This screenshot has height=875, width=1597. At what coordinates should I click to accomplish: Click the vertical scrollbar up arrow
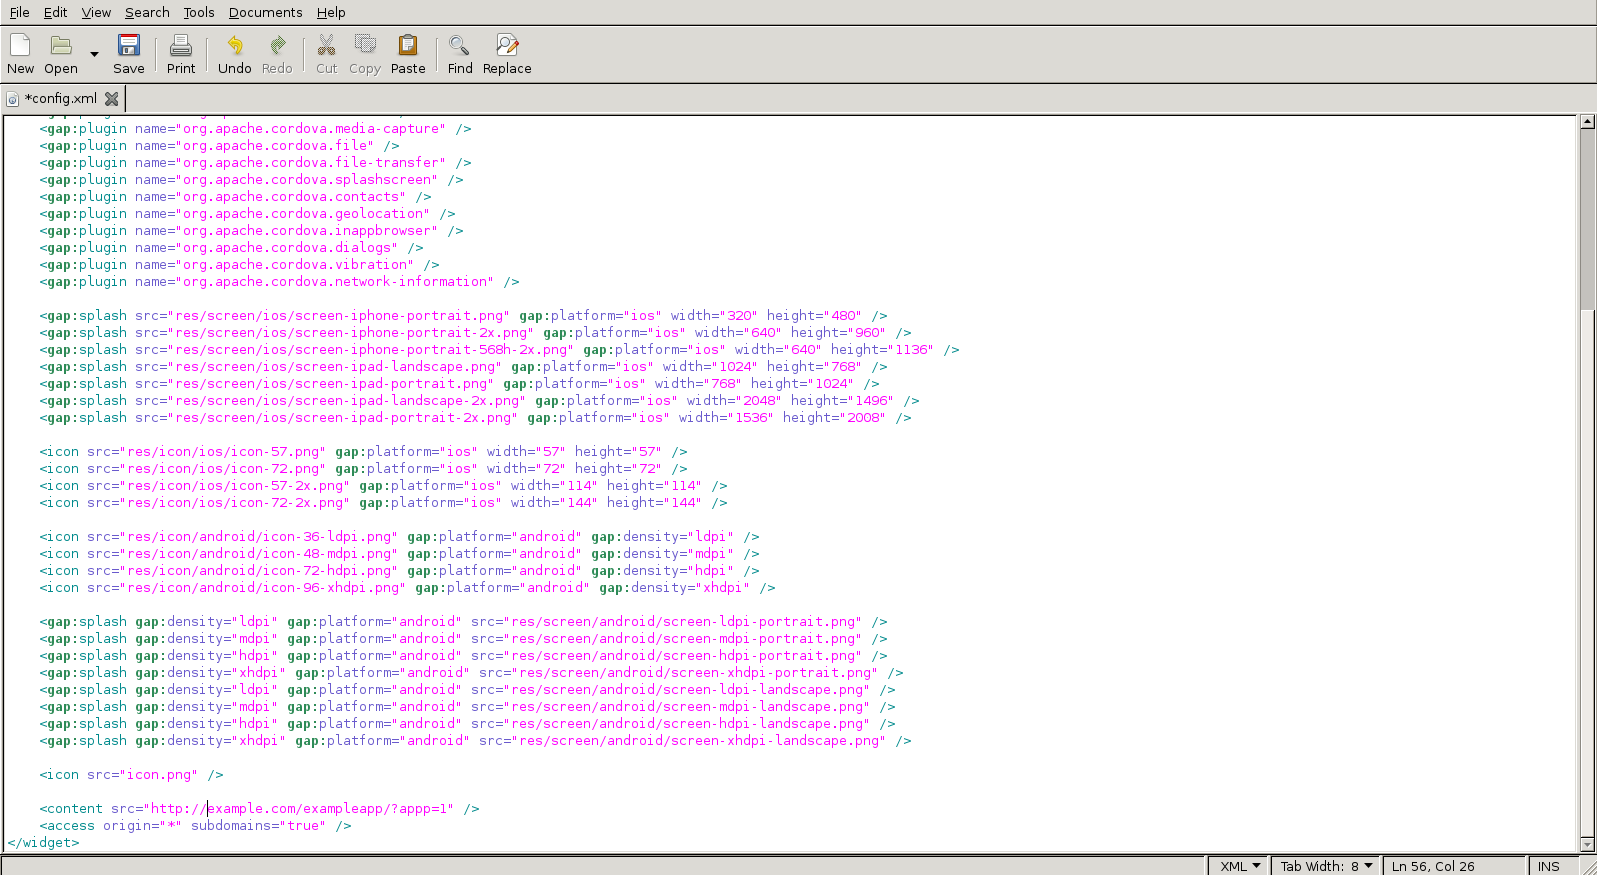(1587, 122)
